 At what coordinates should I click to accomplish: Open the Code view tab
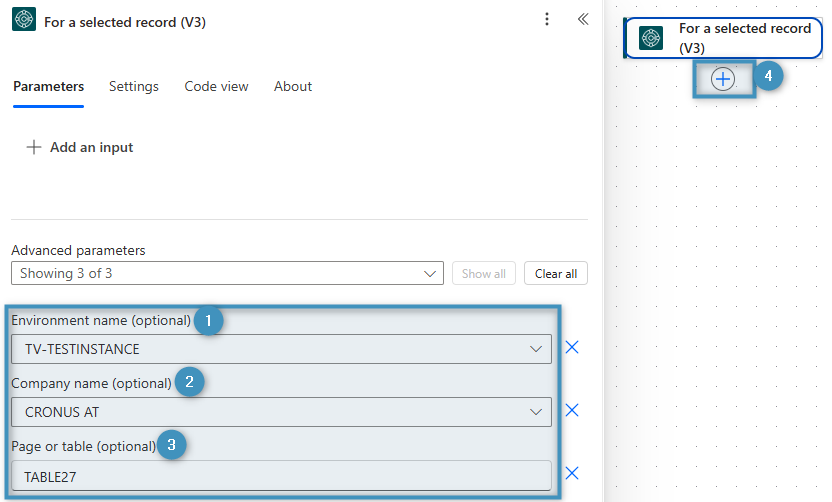216,86
